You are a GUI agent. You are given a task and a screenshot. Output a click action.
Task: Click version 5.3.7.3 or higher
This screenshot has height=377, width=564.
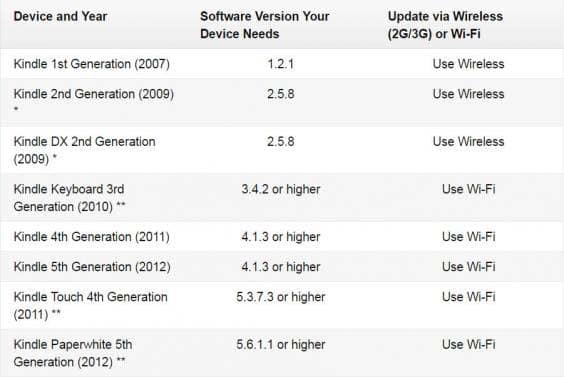281,297
